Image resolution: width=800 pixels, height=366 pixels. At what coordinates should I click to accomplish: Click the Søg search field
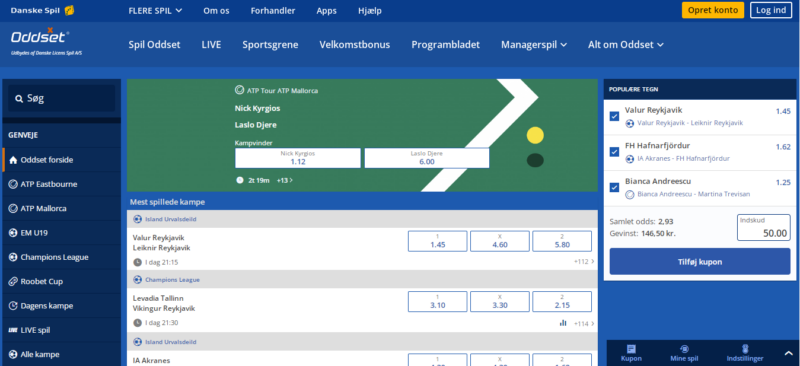click(62, 99)
